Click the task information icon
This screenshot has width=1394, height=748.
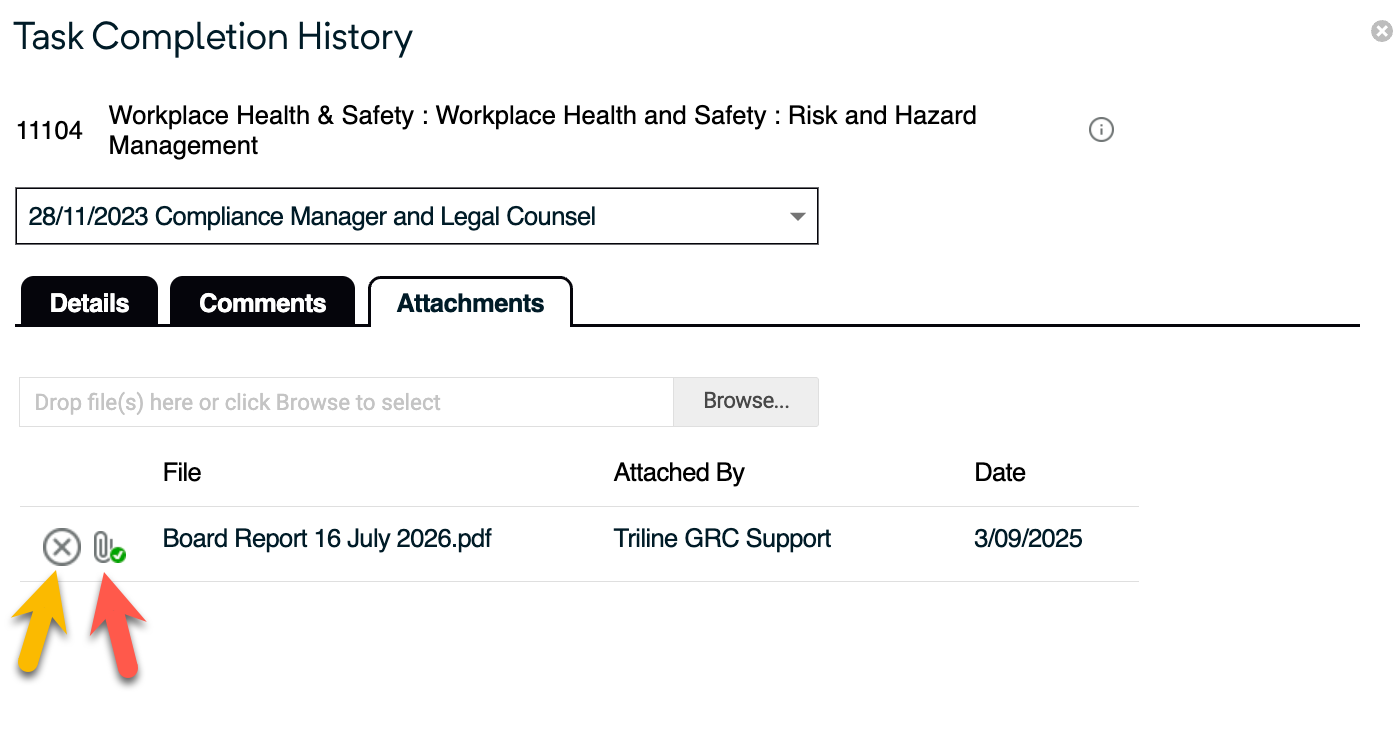coord(1101,130)
